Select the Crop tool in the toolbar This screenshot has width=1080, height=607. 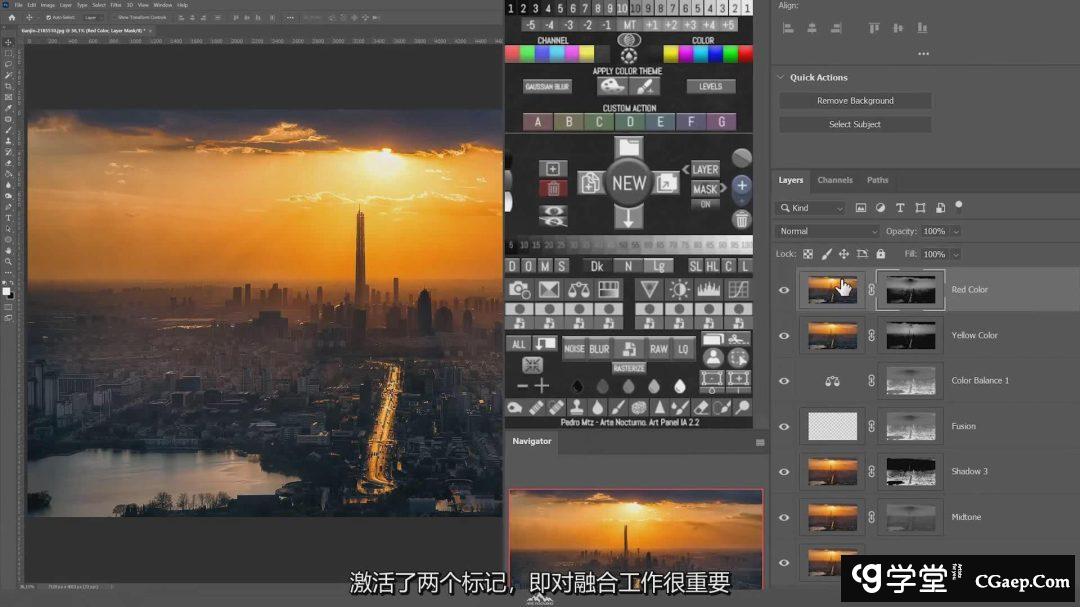tap(8, 86)
